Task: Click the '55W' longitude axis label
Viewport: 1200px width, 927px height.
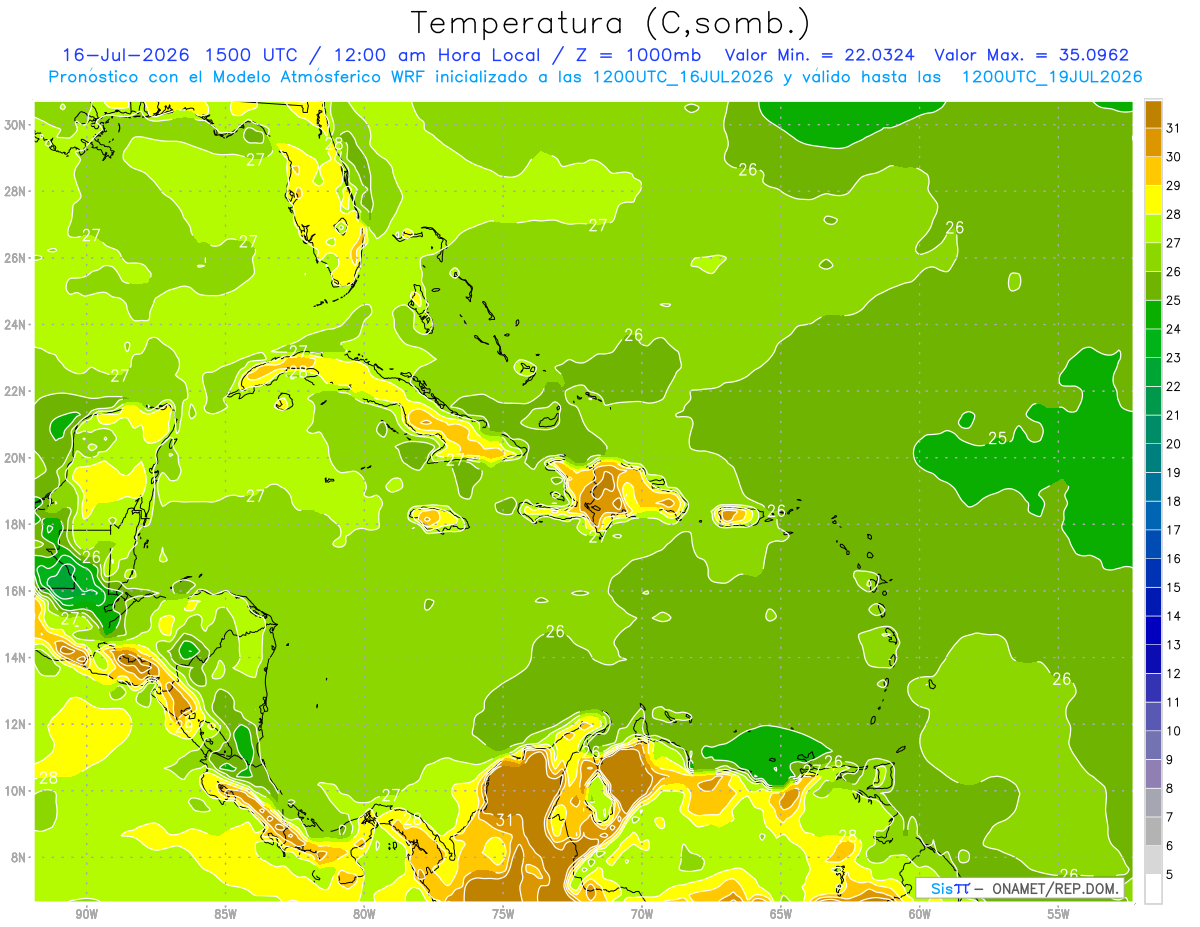Action: click(1059, 914)
